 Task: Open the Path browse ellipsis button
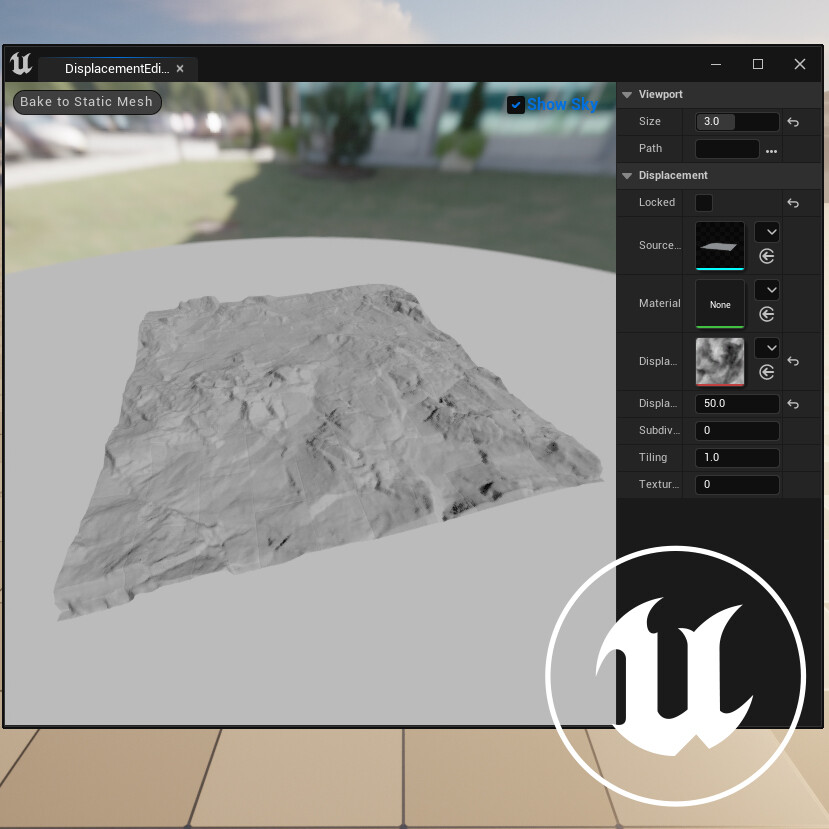772,148
